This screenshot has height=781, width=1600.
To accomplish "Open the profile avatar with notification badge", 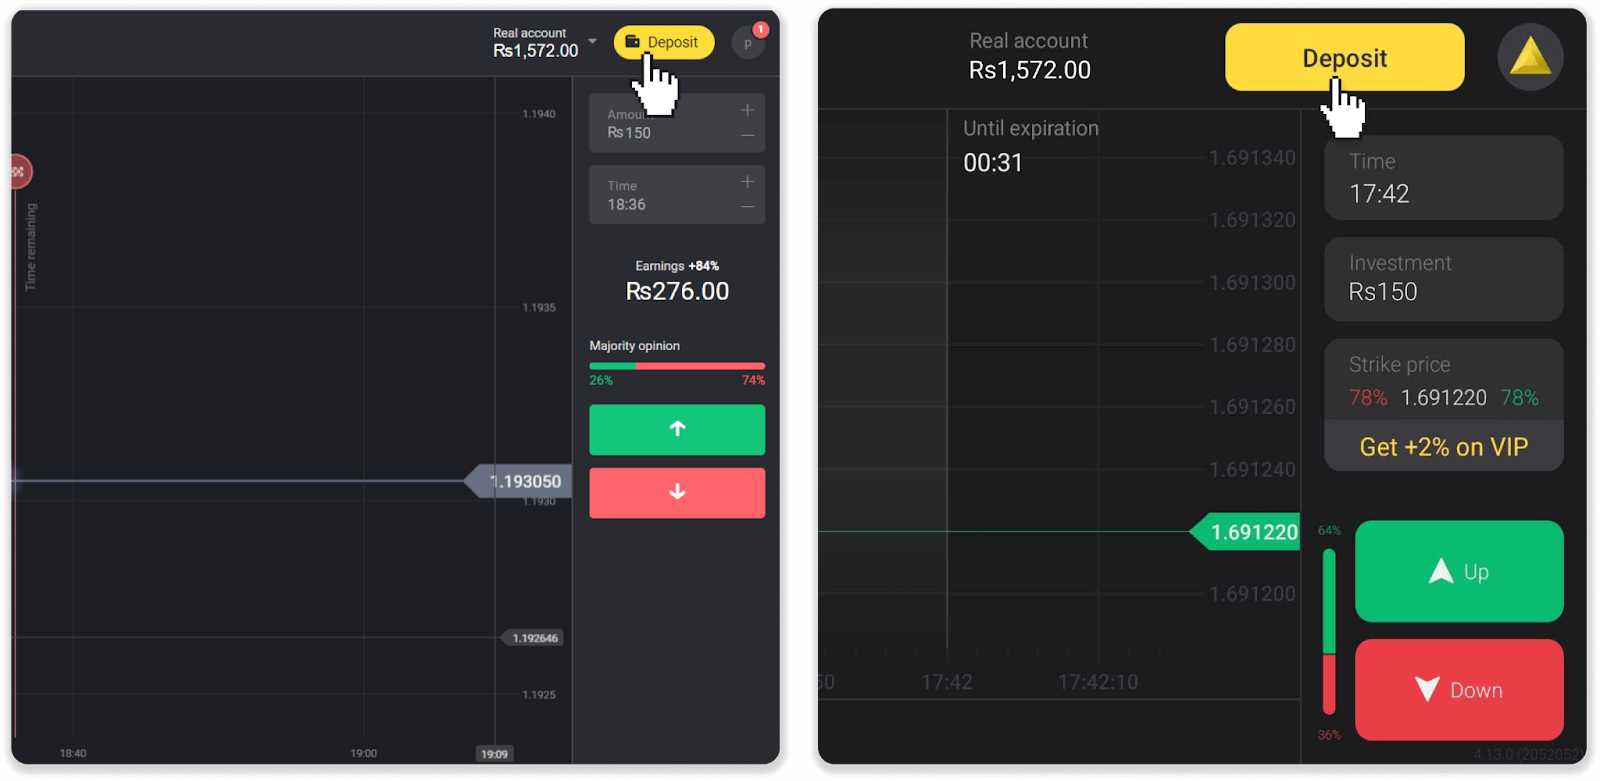I will (748, 43).
